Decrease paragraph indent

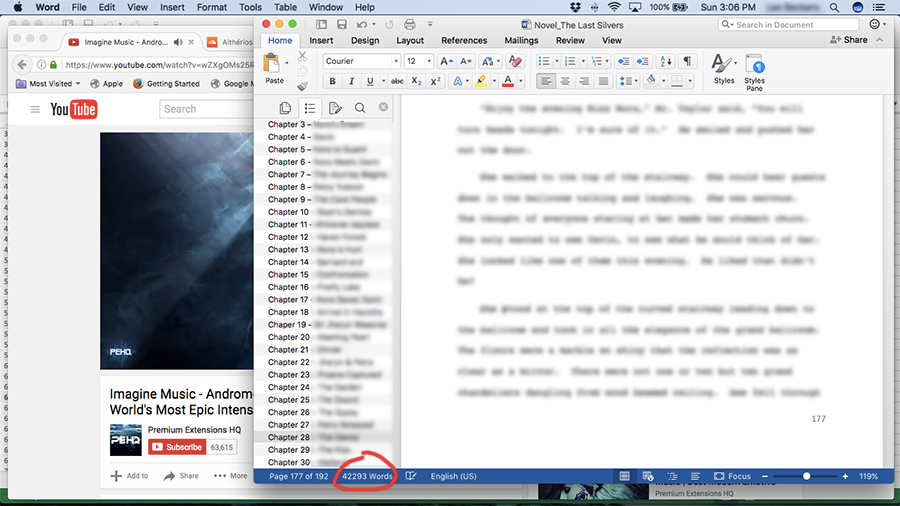[623, 61]
